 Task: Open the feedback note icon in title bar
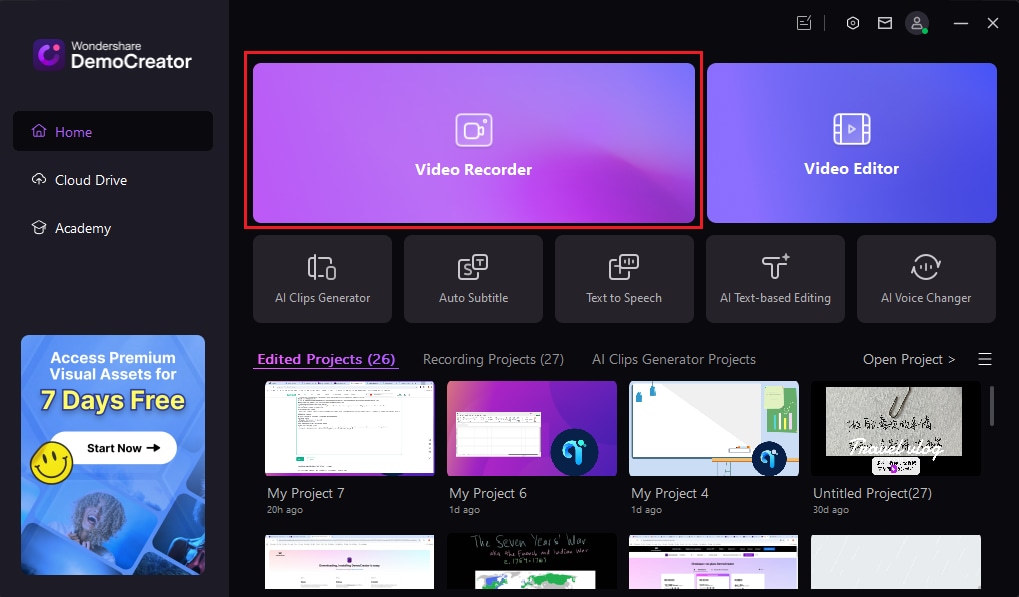click(x=804, y=23)
